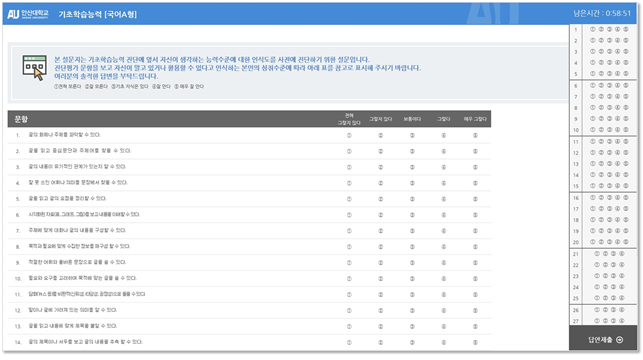Select 그렇지 않다 for question 2
Image resolution: width=643 pixels, height=360 pixels.
381,151
